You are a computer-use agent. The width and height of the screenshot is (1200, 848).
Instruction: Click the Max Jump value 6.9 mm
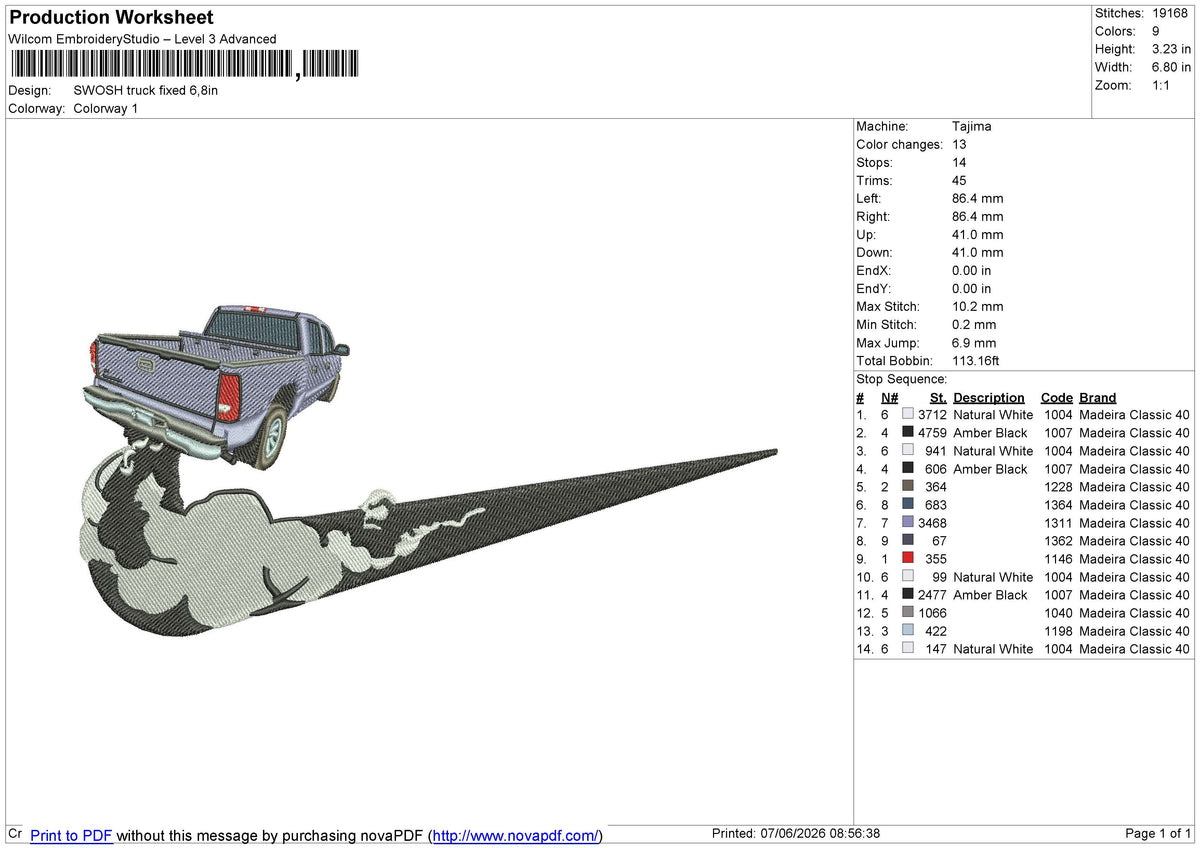[974, 343]
